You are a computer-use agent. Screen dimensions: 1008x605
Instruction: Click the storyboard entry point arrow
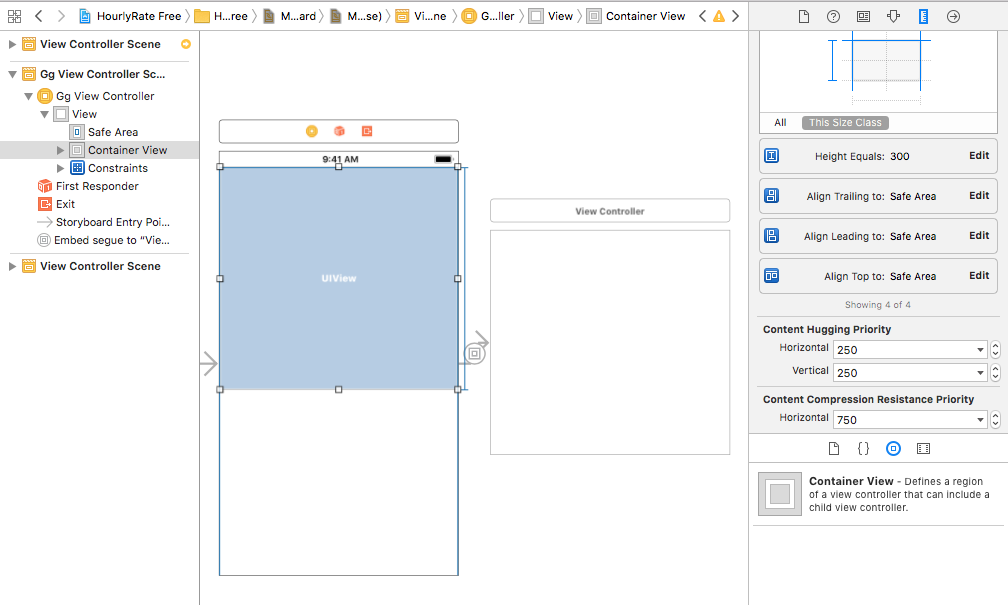(209, 363)
